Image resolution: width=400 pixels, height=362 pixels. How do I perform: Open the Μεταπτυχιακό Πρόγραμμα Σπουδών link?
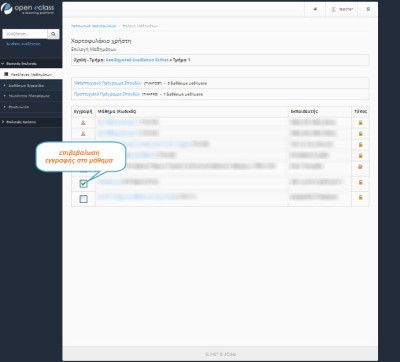tap(108, 83)
